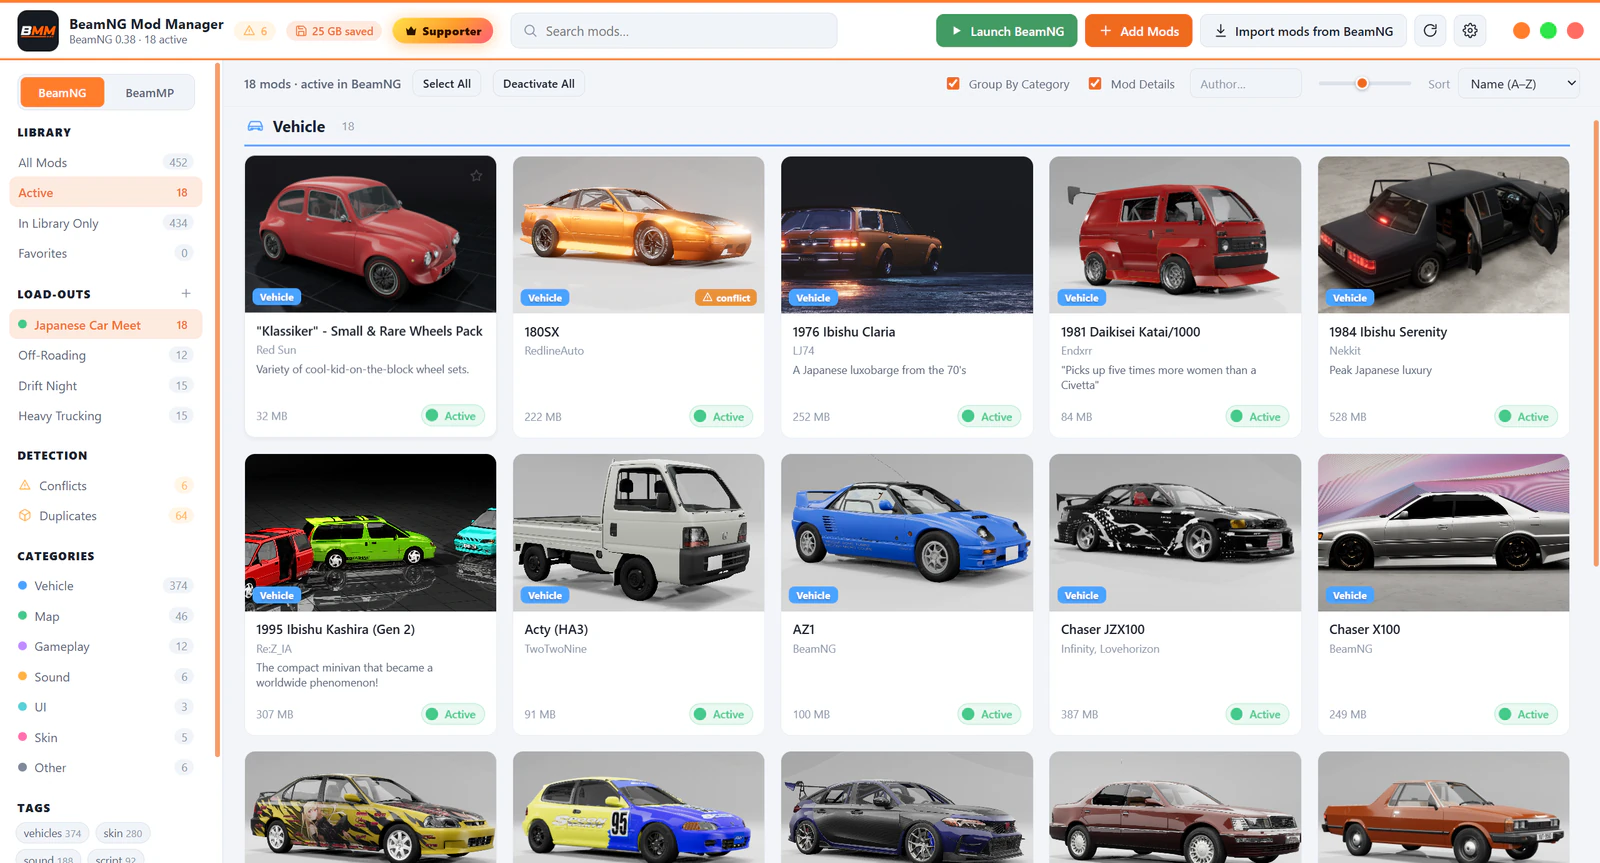
Task: Click the Deactivate All button
Action: tap(539, 84)
